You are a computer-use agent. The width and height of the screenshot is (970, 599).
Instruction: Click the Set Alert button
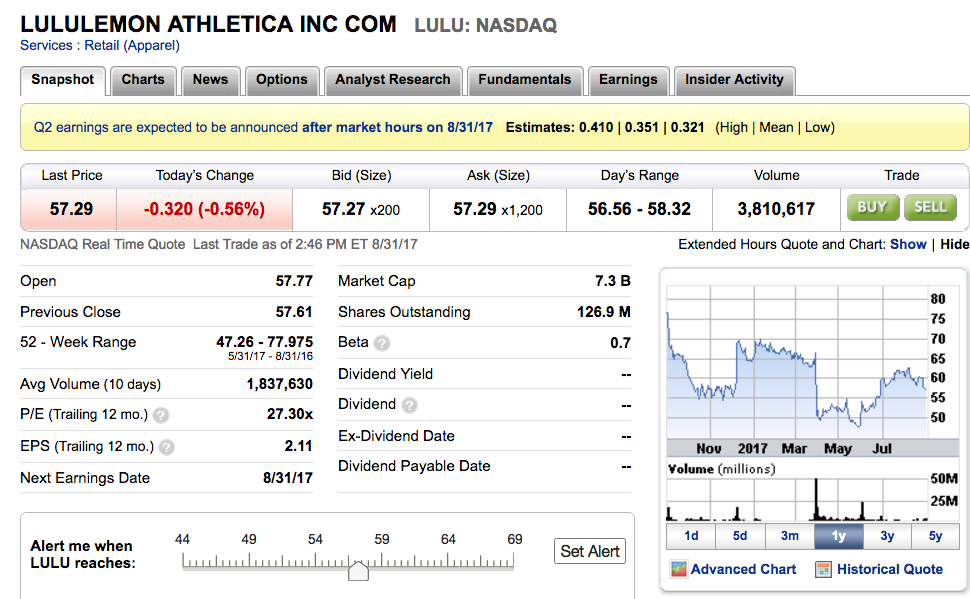tap(590, 551)
